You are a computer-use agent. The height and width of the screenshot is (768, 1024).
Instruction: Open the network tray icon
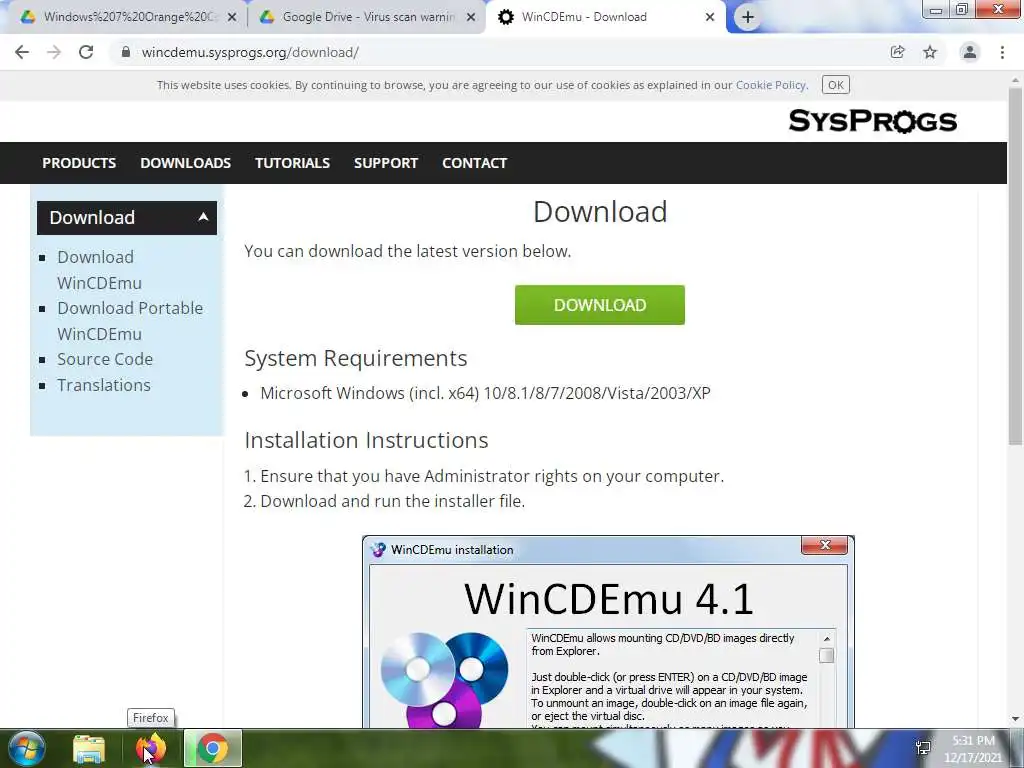coord(923,748)
